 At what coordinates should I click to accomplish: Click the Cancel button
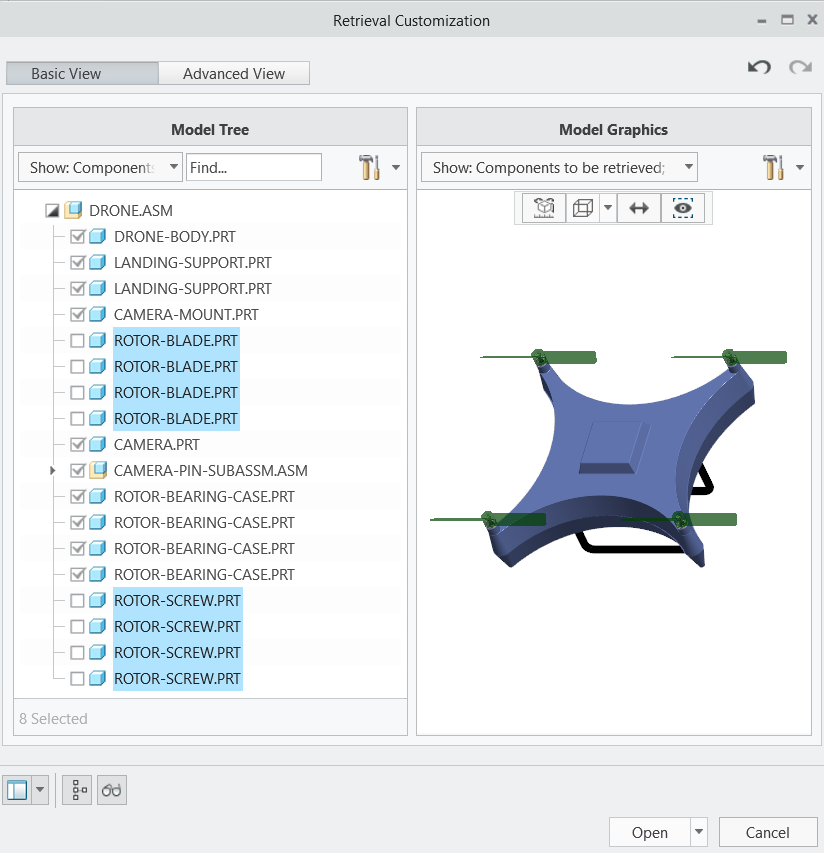click(768, 831)
